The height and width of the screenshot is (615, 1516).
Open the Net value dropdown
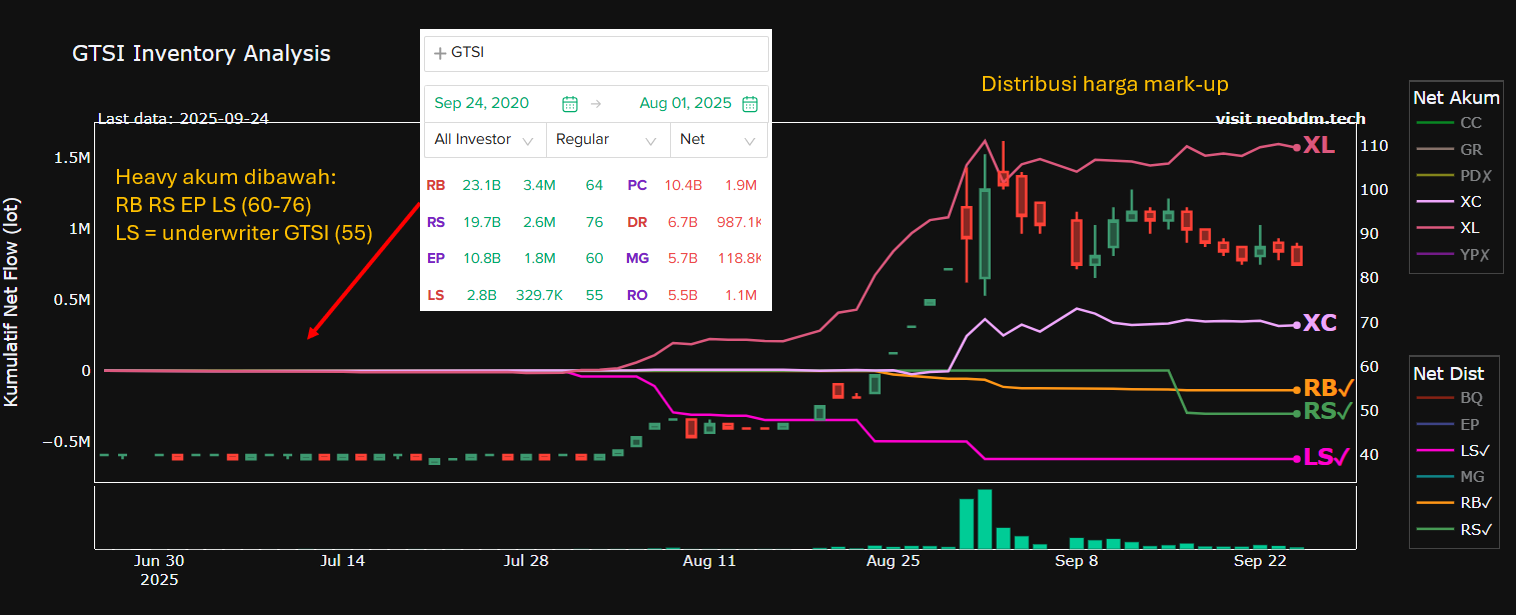point(718,140)
